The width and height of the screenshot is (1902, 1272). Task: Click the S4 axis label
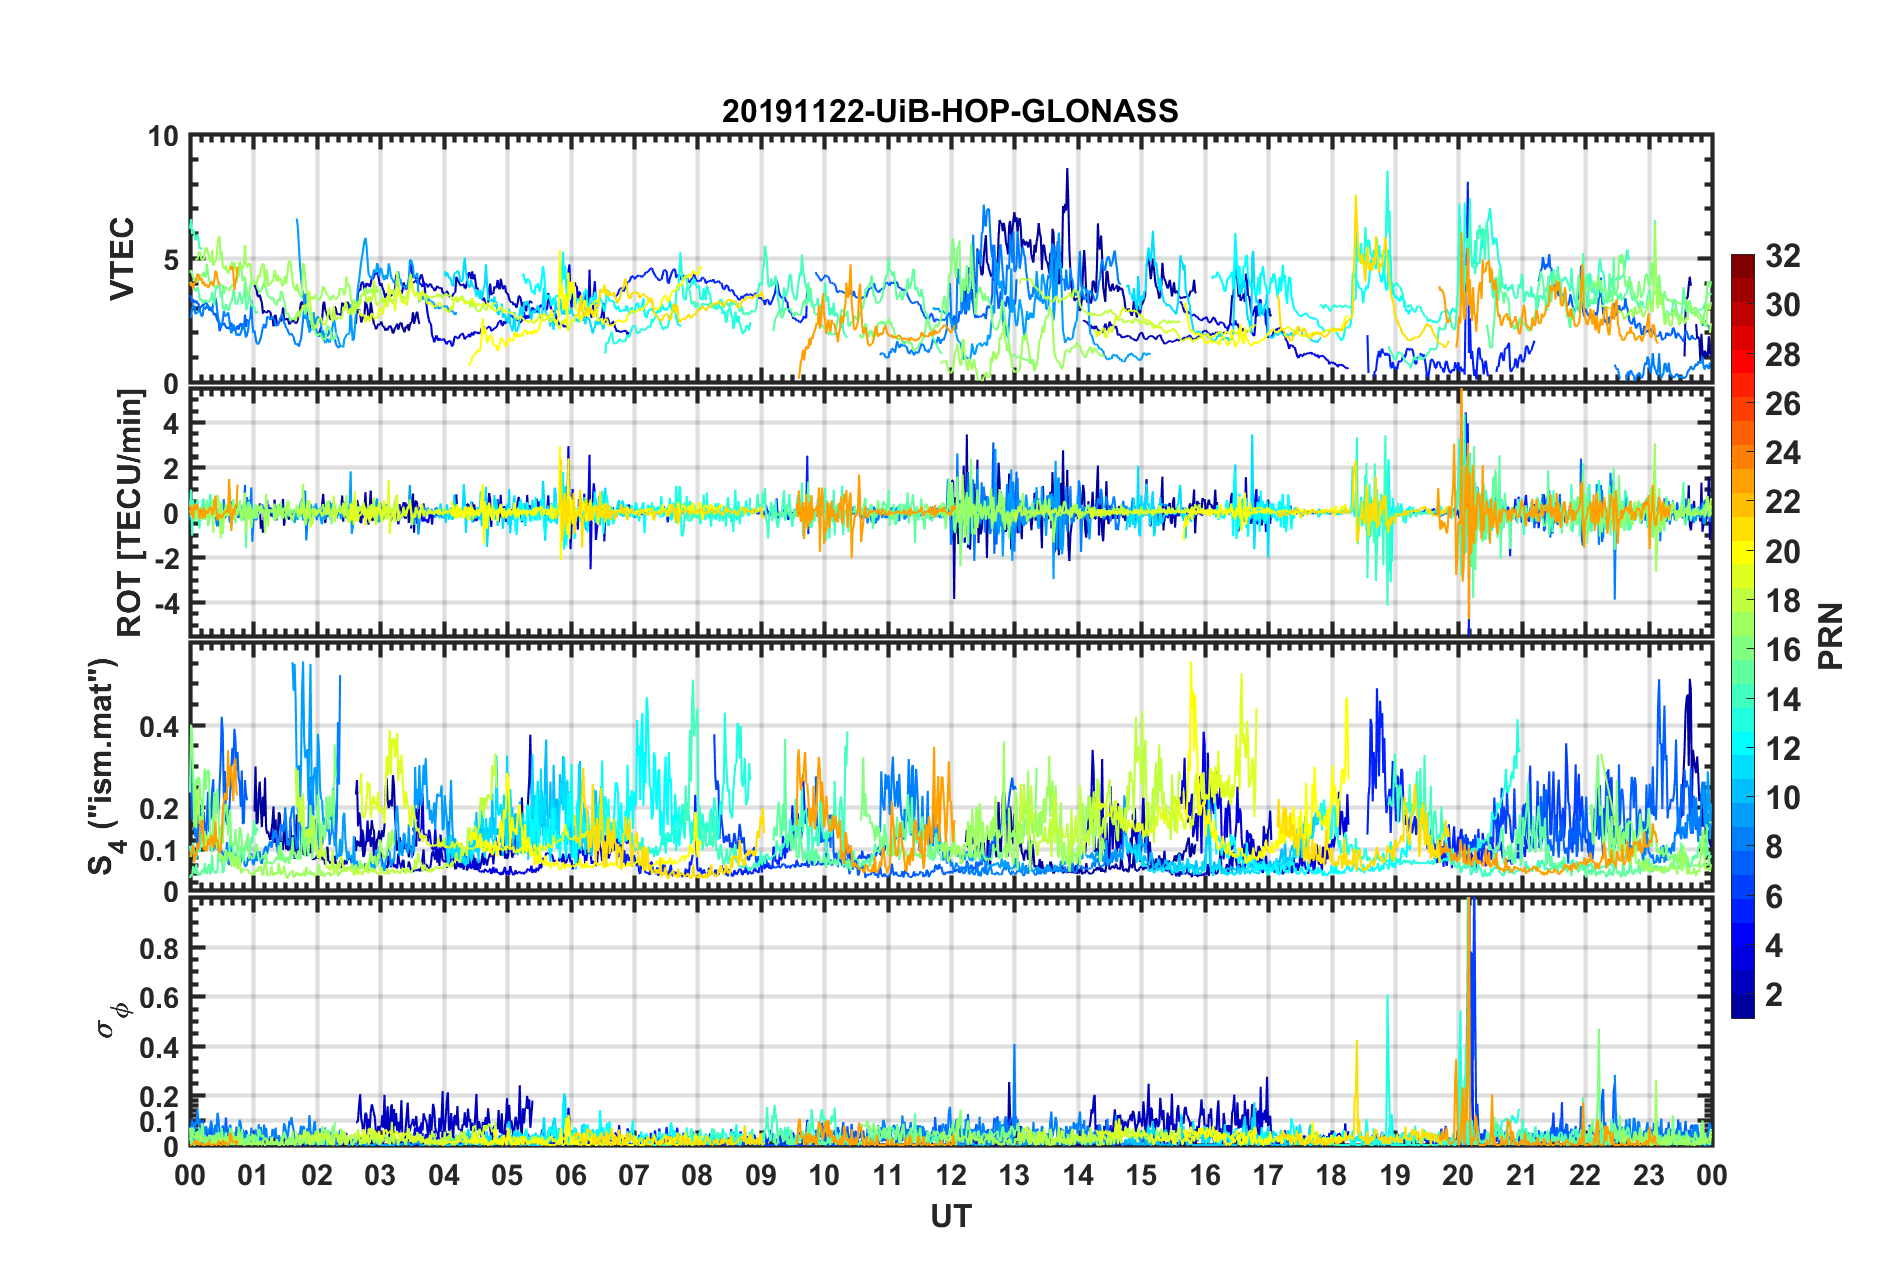[x=104, y=766]
